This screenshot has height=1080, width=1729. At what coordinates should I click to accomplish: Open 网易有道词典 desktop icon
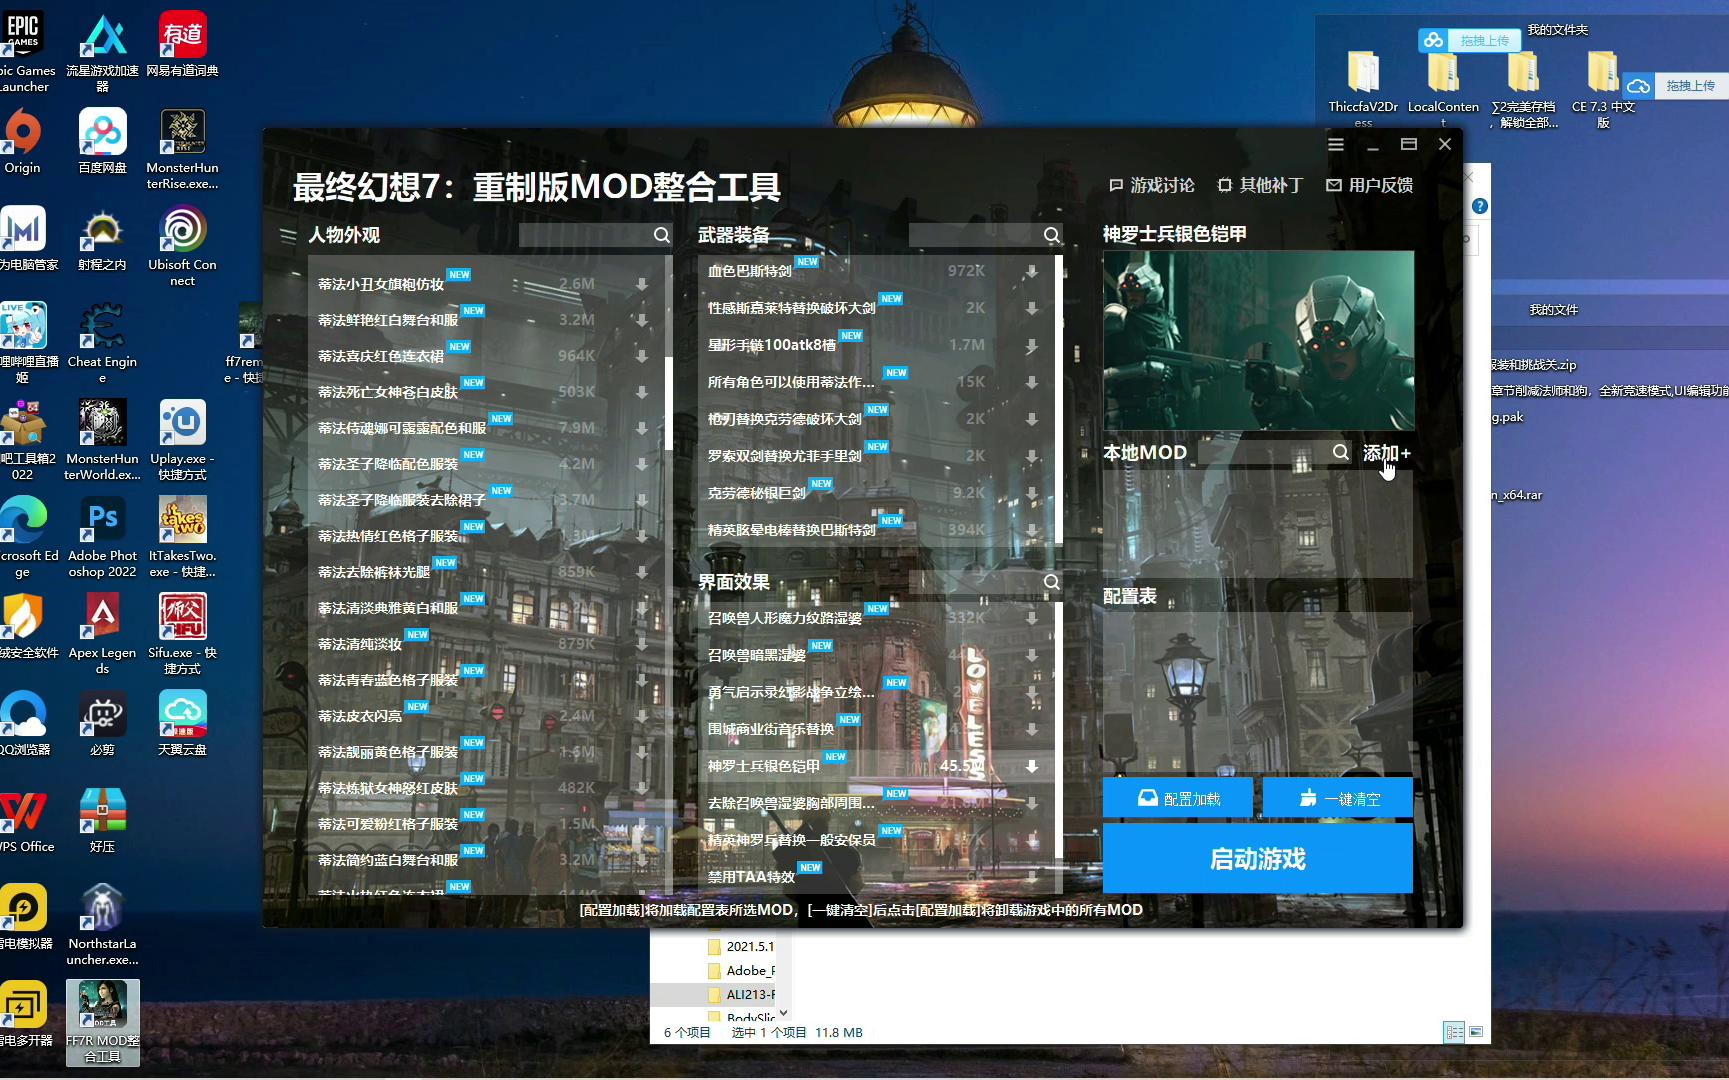tap(182, 45)
